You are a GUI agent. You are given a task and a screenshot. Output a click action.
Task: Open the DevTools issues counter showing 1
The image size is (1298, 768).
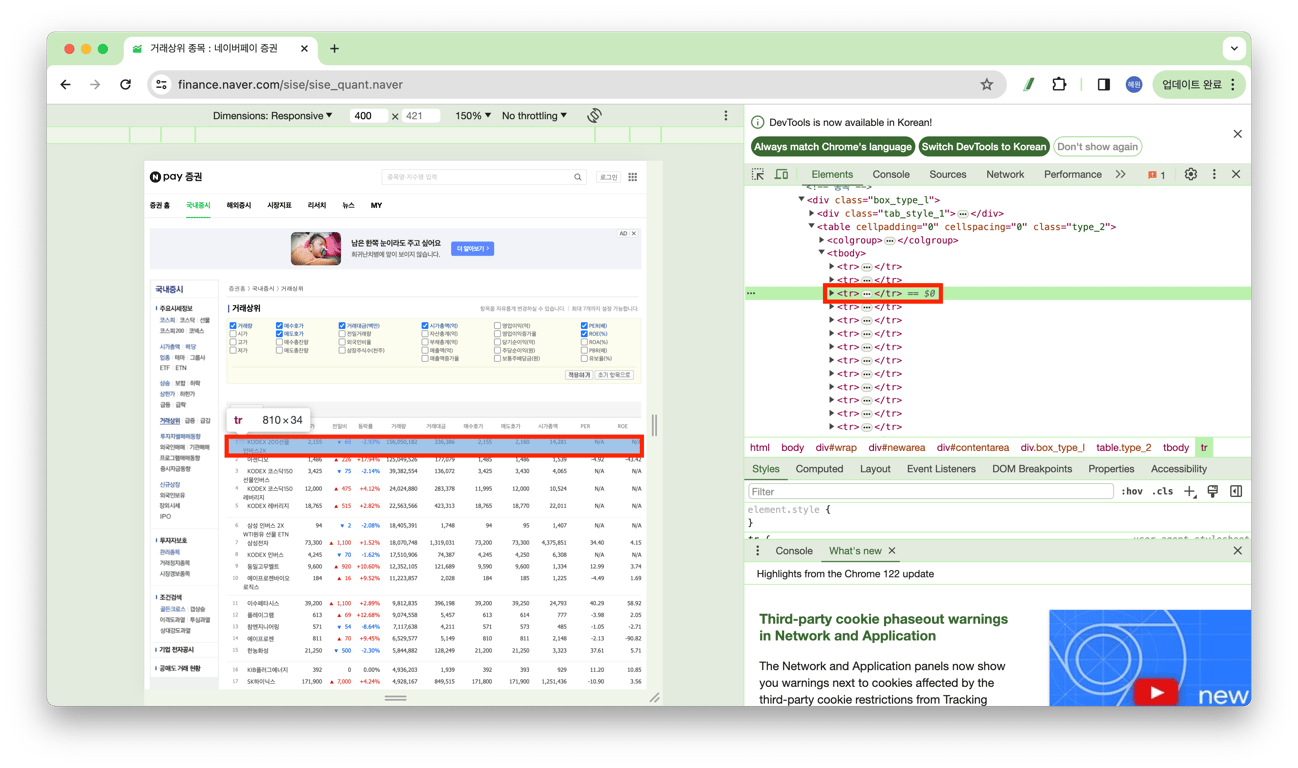click(x=1157, y=175)
